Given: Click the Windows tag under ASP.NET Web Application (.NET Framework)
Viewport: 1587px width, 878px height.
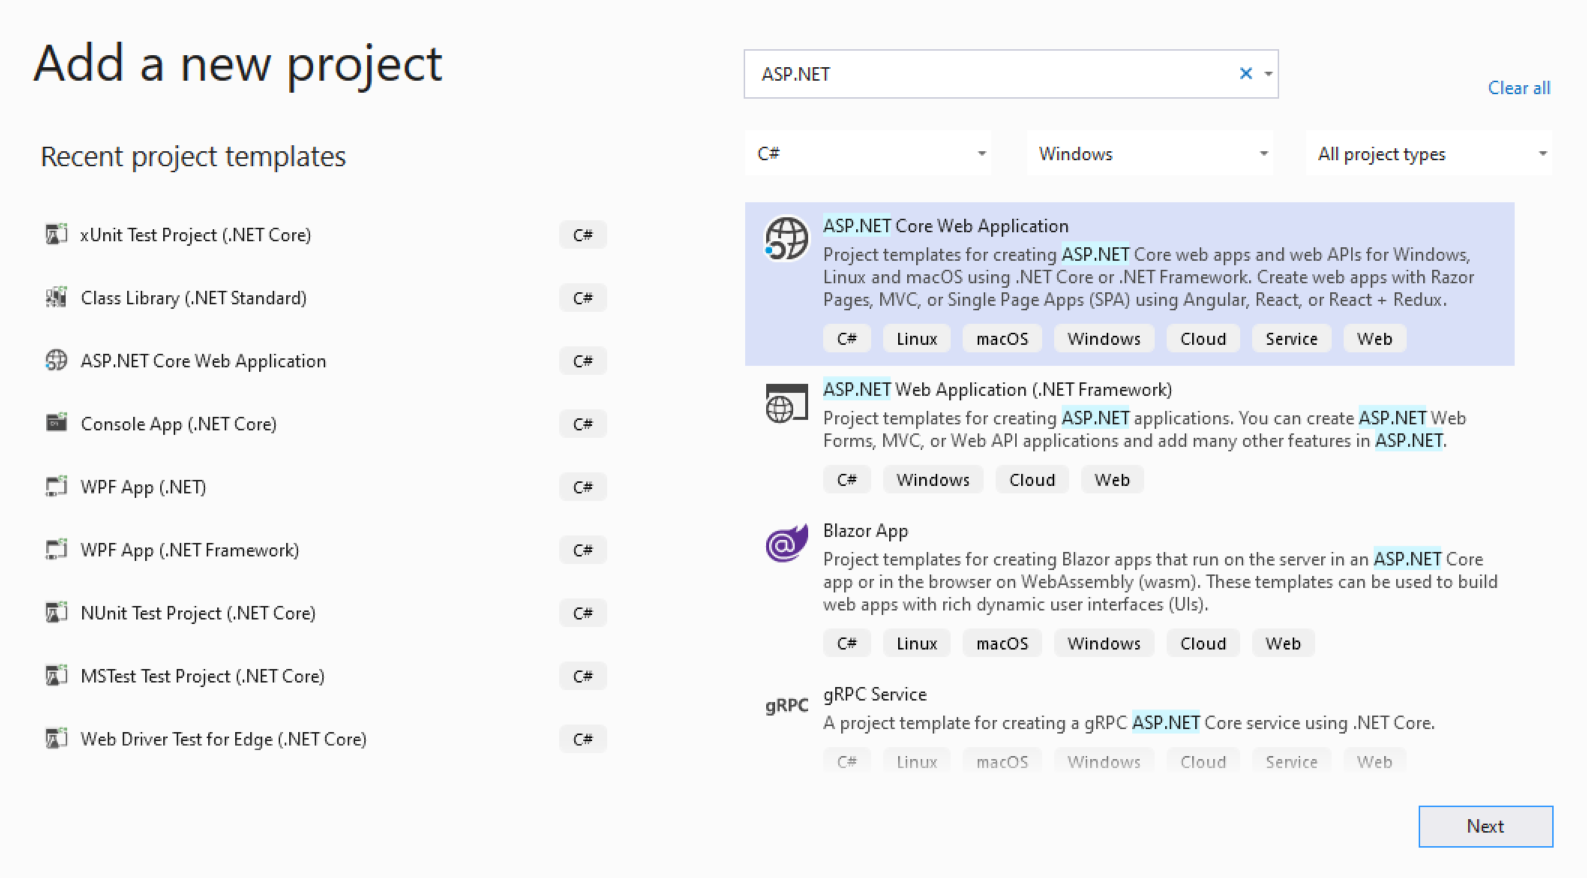Looking at the screenshot, I should tap(933, 480).
